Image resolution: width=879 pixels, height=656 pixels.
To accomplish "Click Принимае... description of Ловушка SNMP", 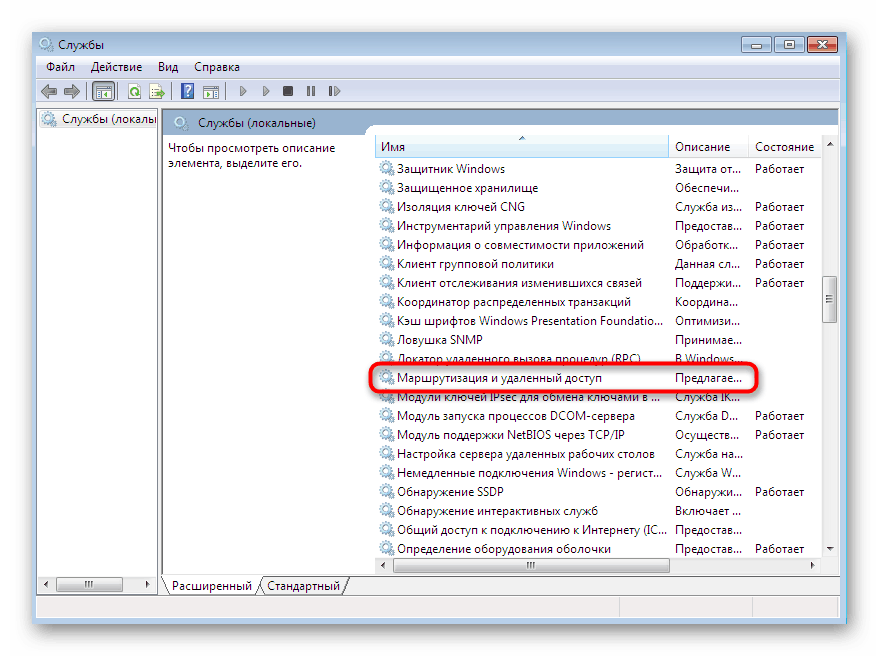I will point(708,340).
